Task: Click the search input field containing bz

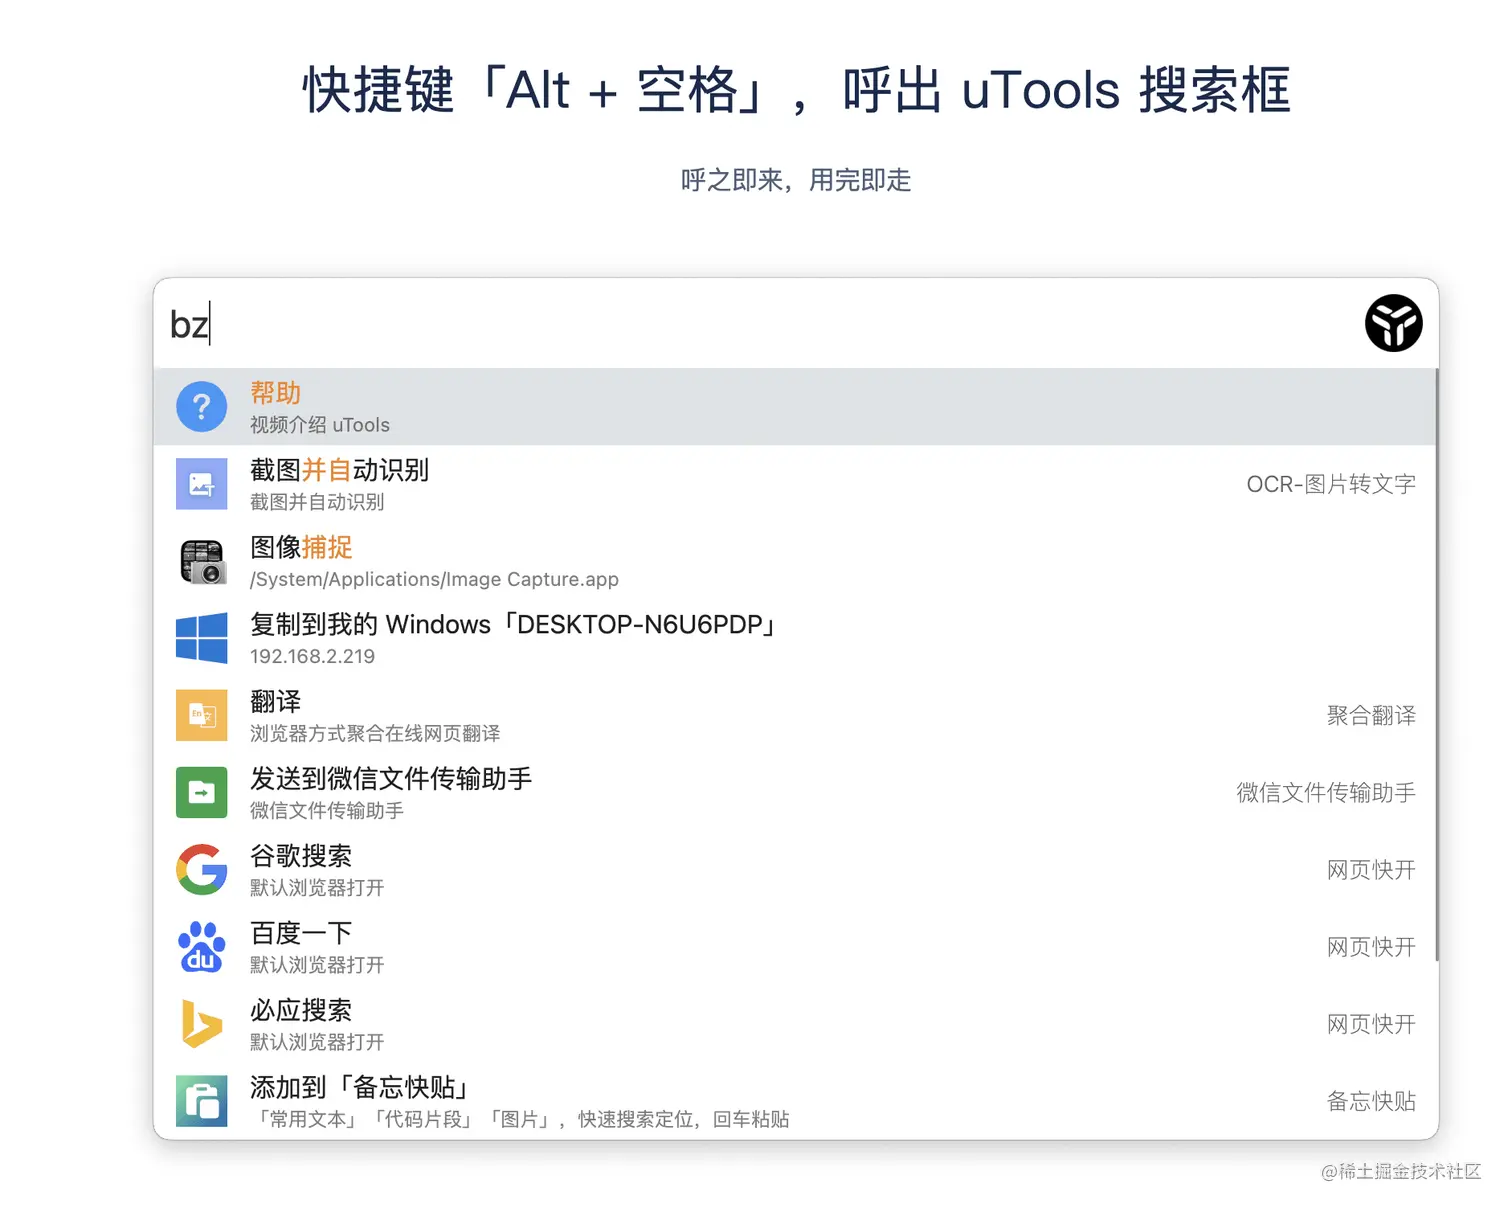Action: [755, 324]
